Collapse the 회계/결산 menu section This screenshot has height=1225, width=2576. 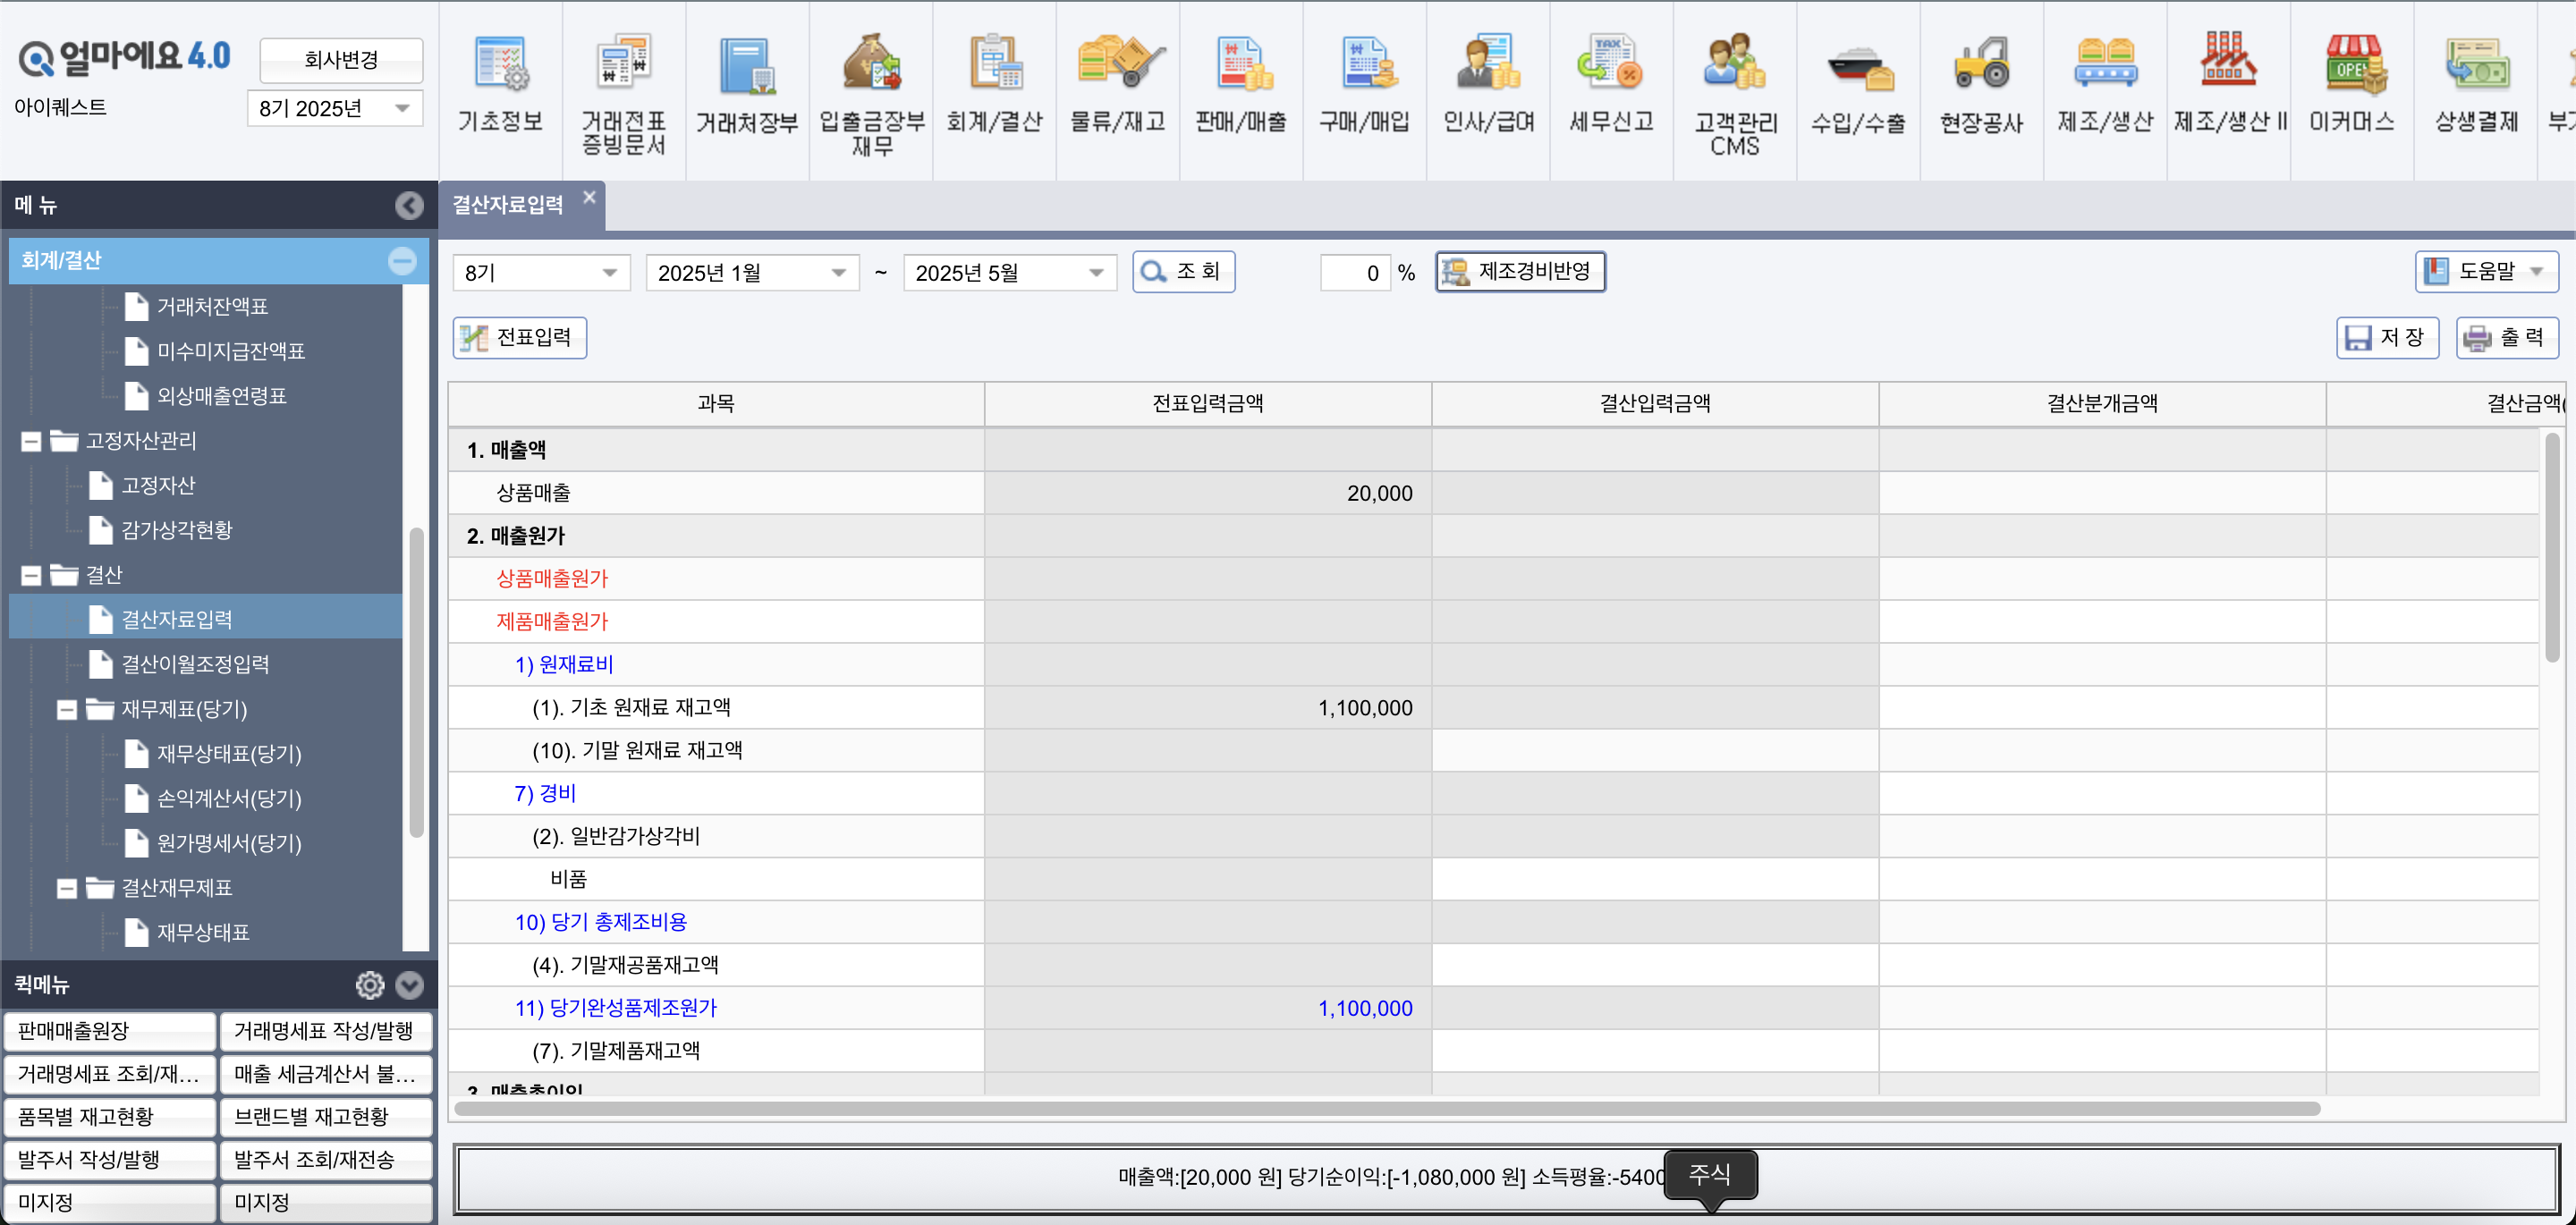point(402,261)
